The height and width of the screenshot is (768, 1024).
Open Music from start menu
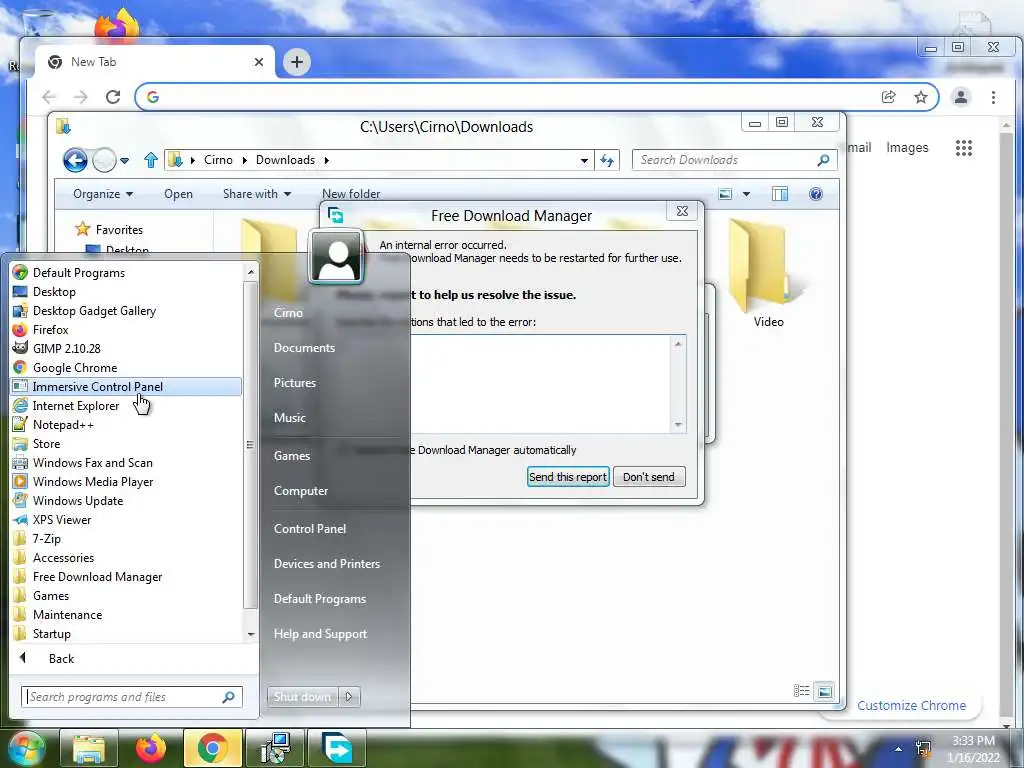(289, 418)
